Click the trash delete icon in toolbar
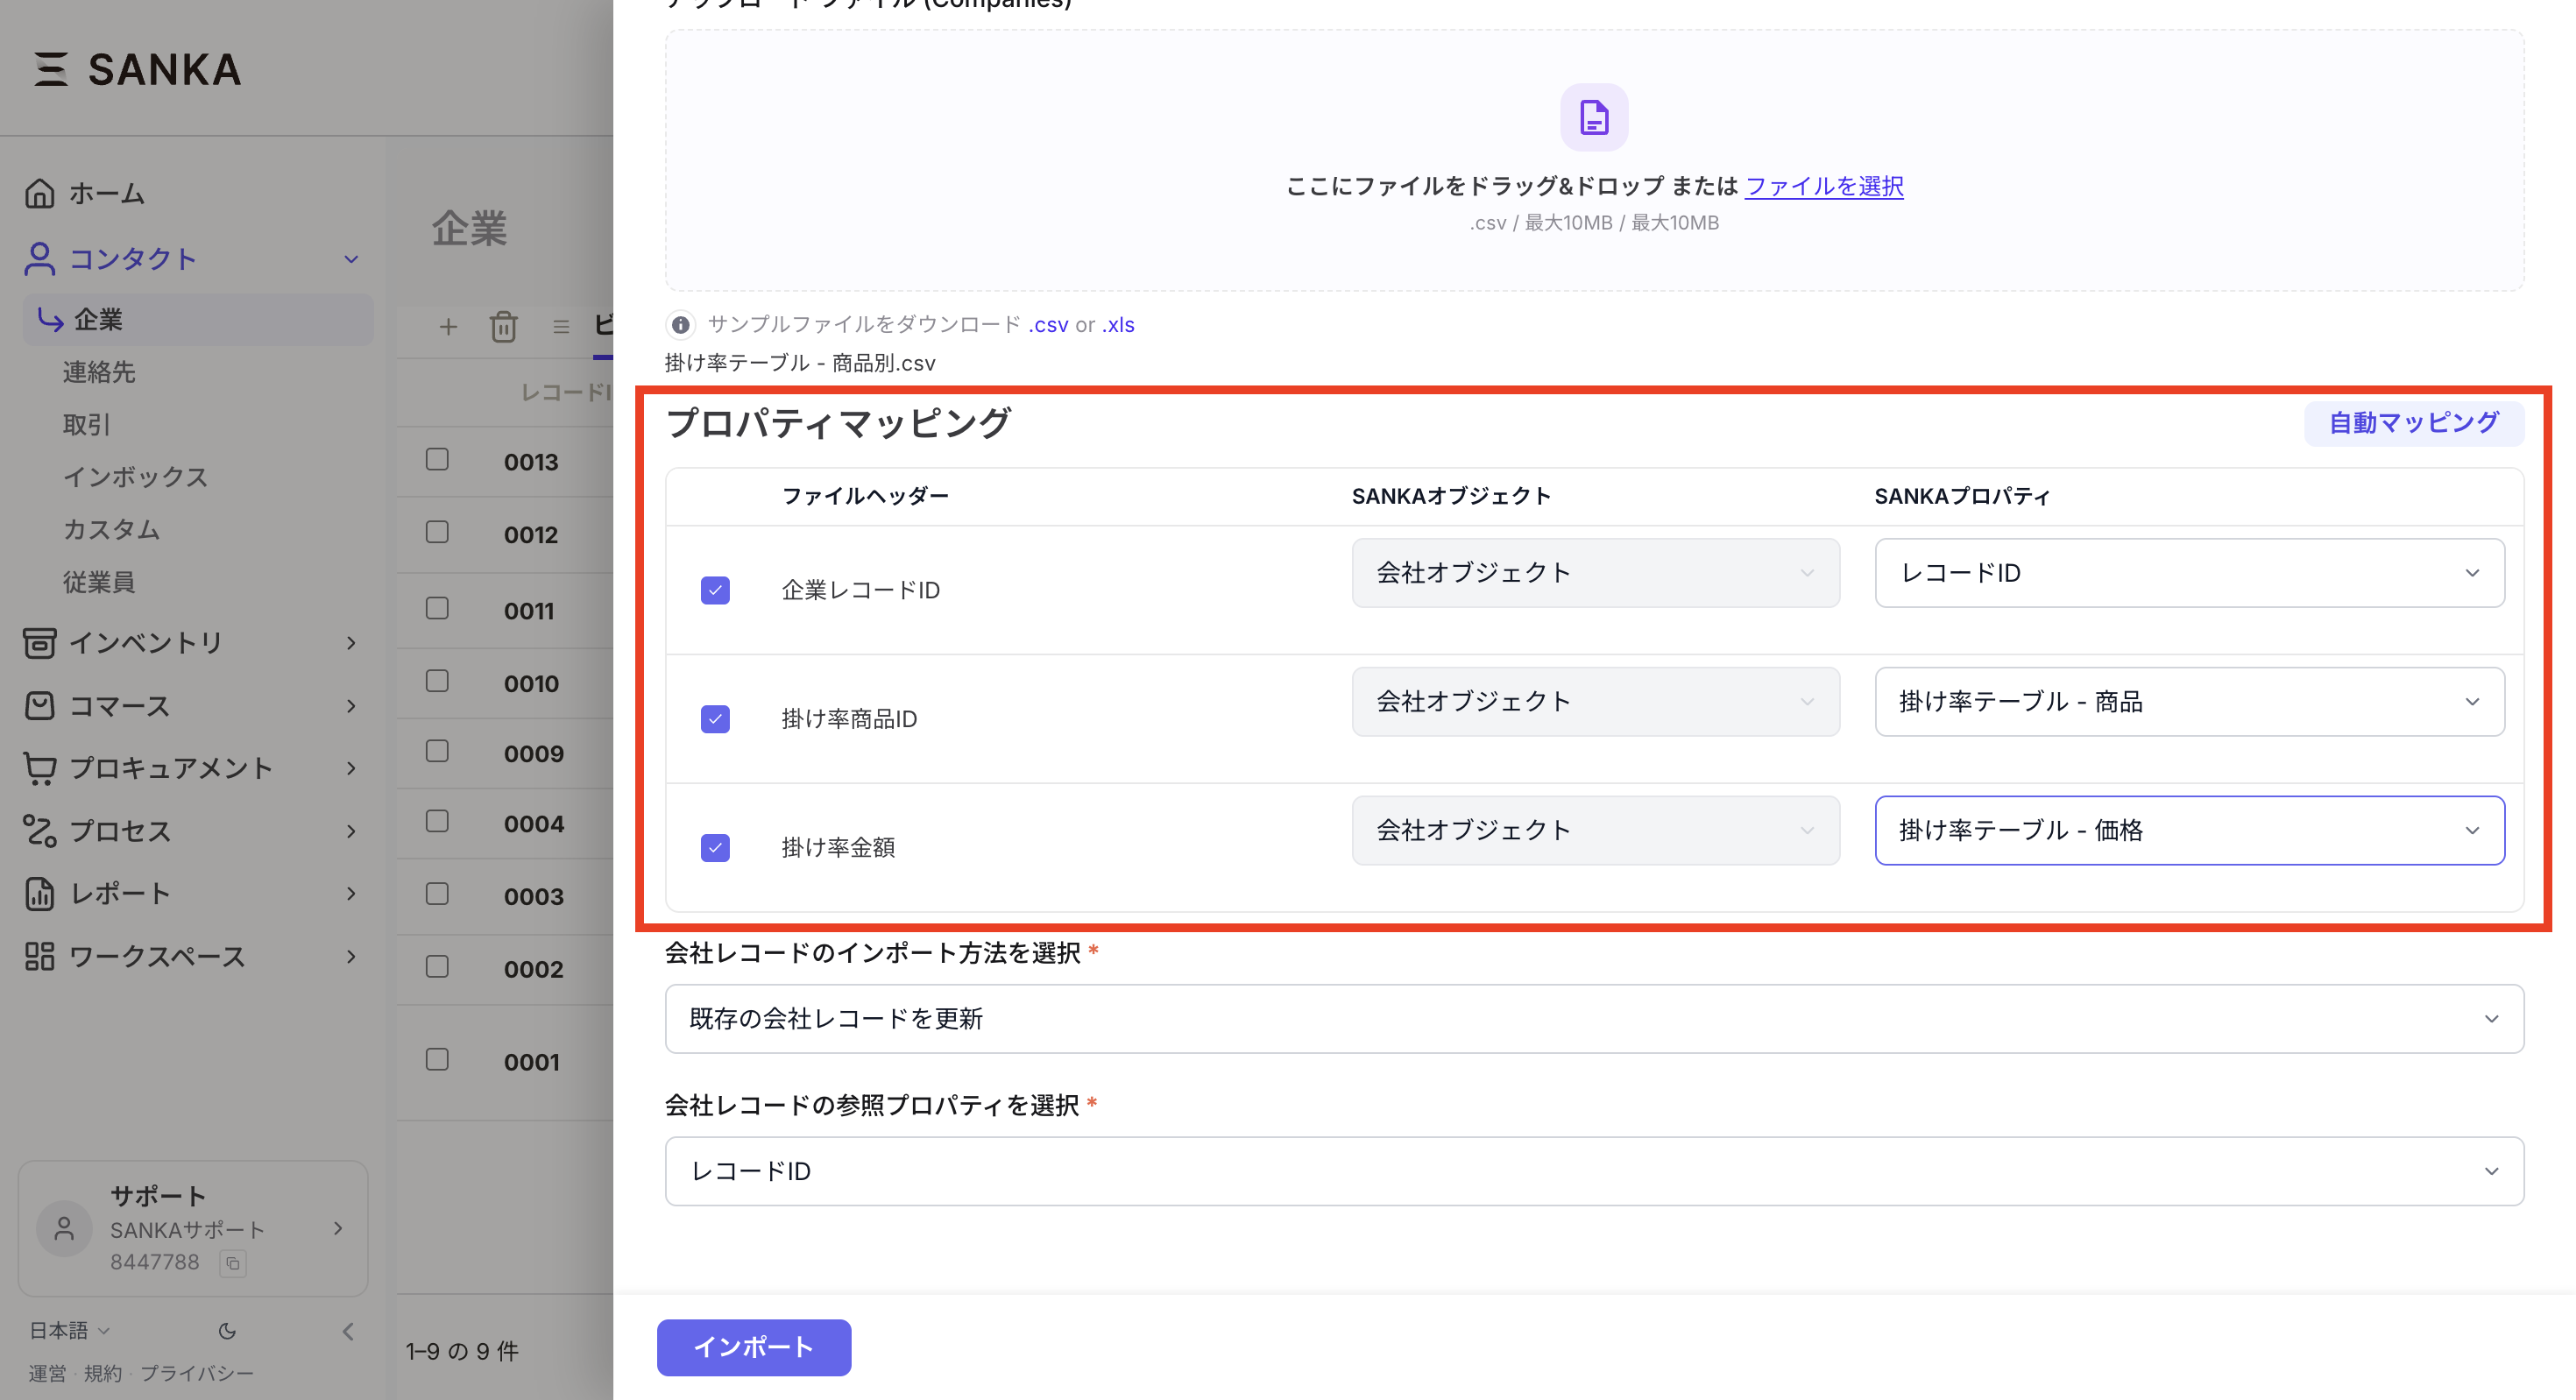Screen dimensions: 2576x1400 [x=503, y=327]
